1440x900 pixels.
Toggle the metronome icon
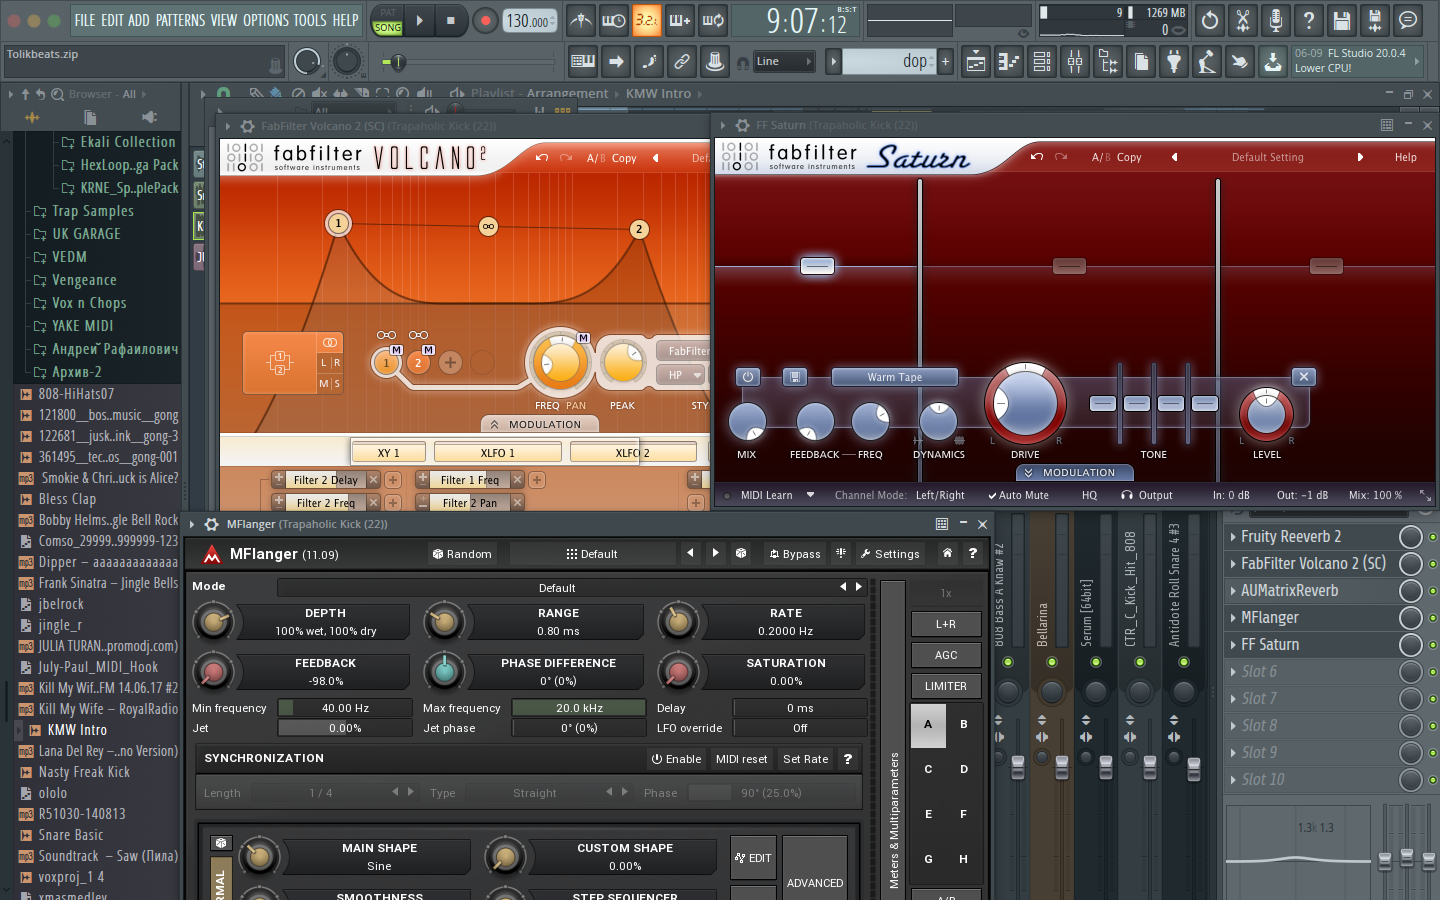point(580,20)
